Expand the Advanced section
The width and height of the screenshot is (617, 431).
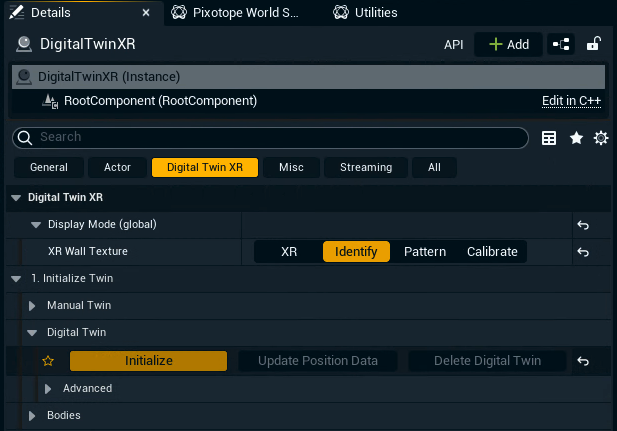pos(48,388)
